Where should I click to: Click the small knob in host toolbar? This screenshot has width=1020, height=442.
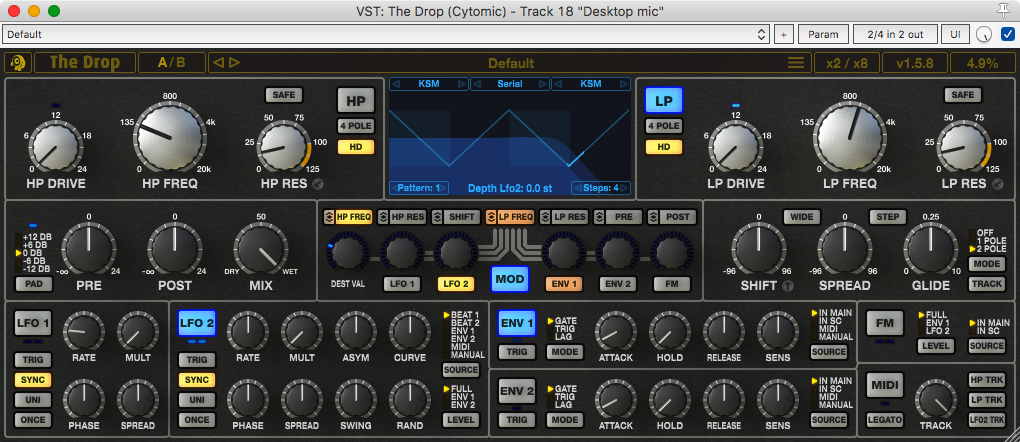[x=985, y=35]
